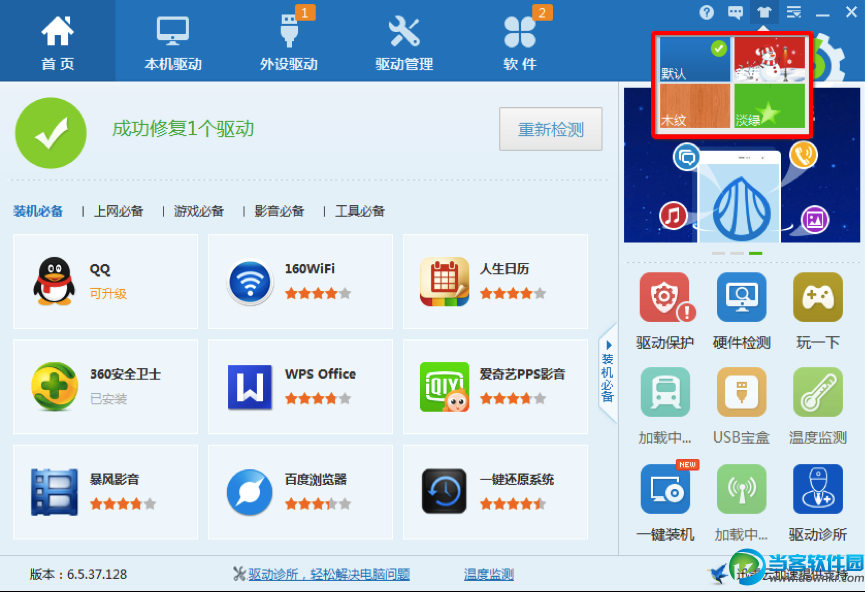Click 360安全卫士 已安装 status text
Screen dimensions: 865x592
pos(109,399)
